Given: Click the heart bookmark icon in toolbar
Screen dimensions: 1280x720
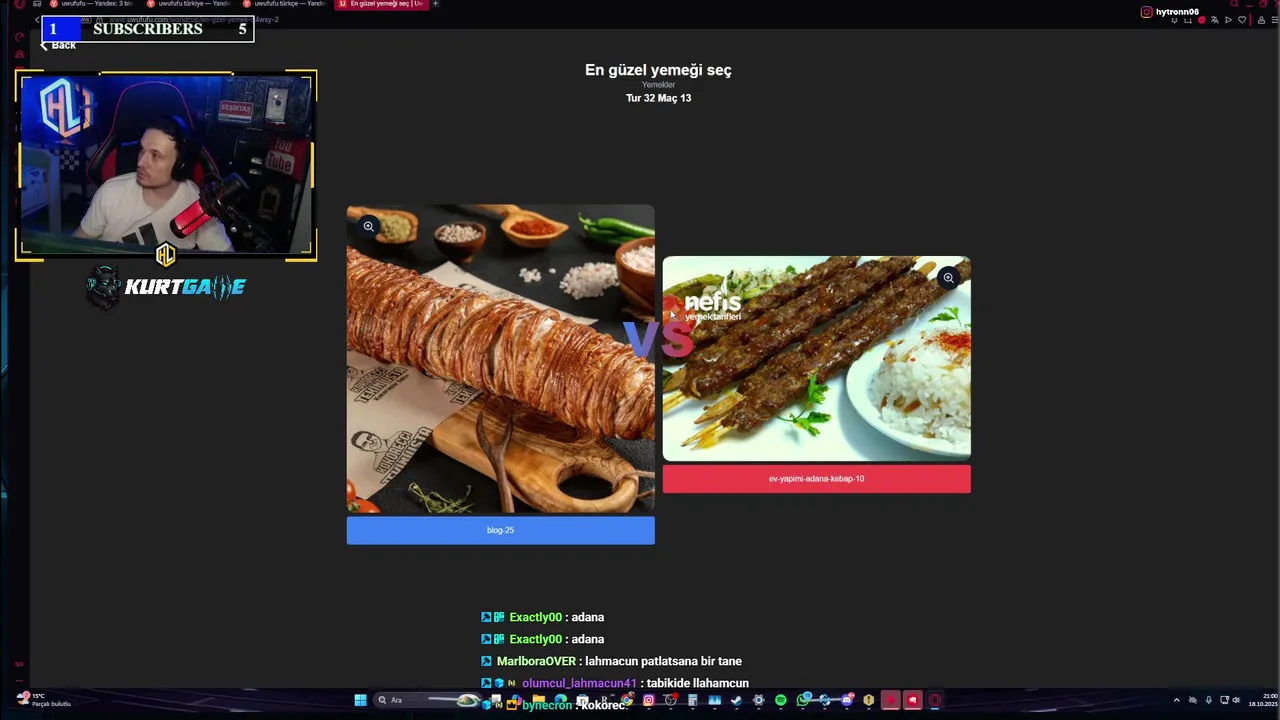Looking at the screenshot, I should [1242, 20].
